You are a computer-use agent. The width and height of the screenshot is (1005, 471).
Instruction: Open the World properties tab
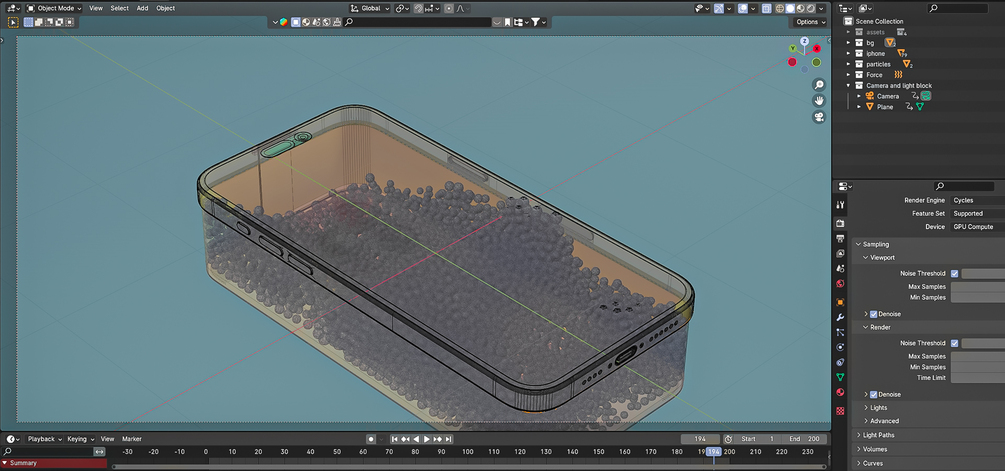pyautogui.click(x=840, y=283)
